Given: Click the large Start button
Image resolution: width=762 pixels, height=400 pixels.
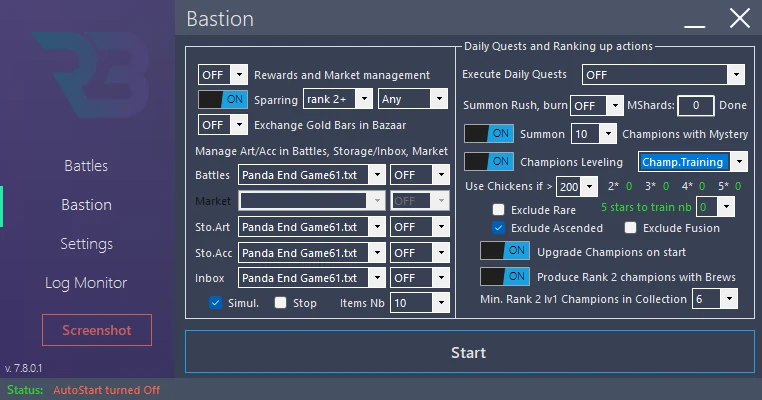Looking at the screenshot, I should pos(469,352).
